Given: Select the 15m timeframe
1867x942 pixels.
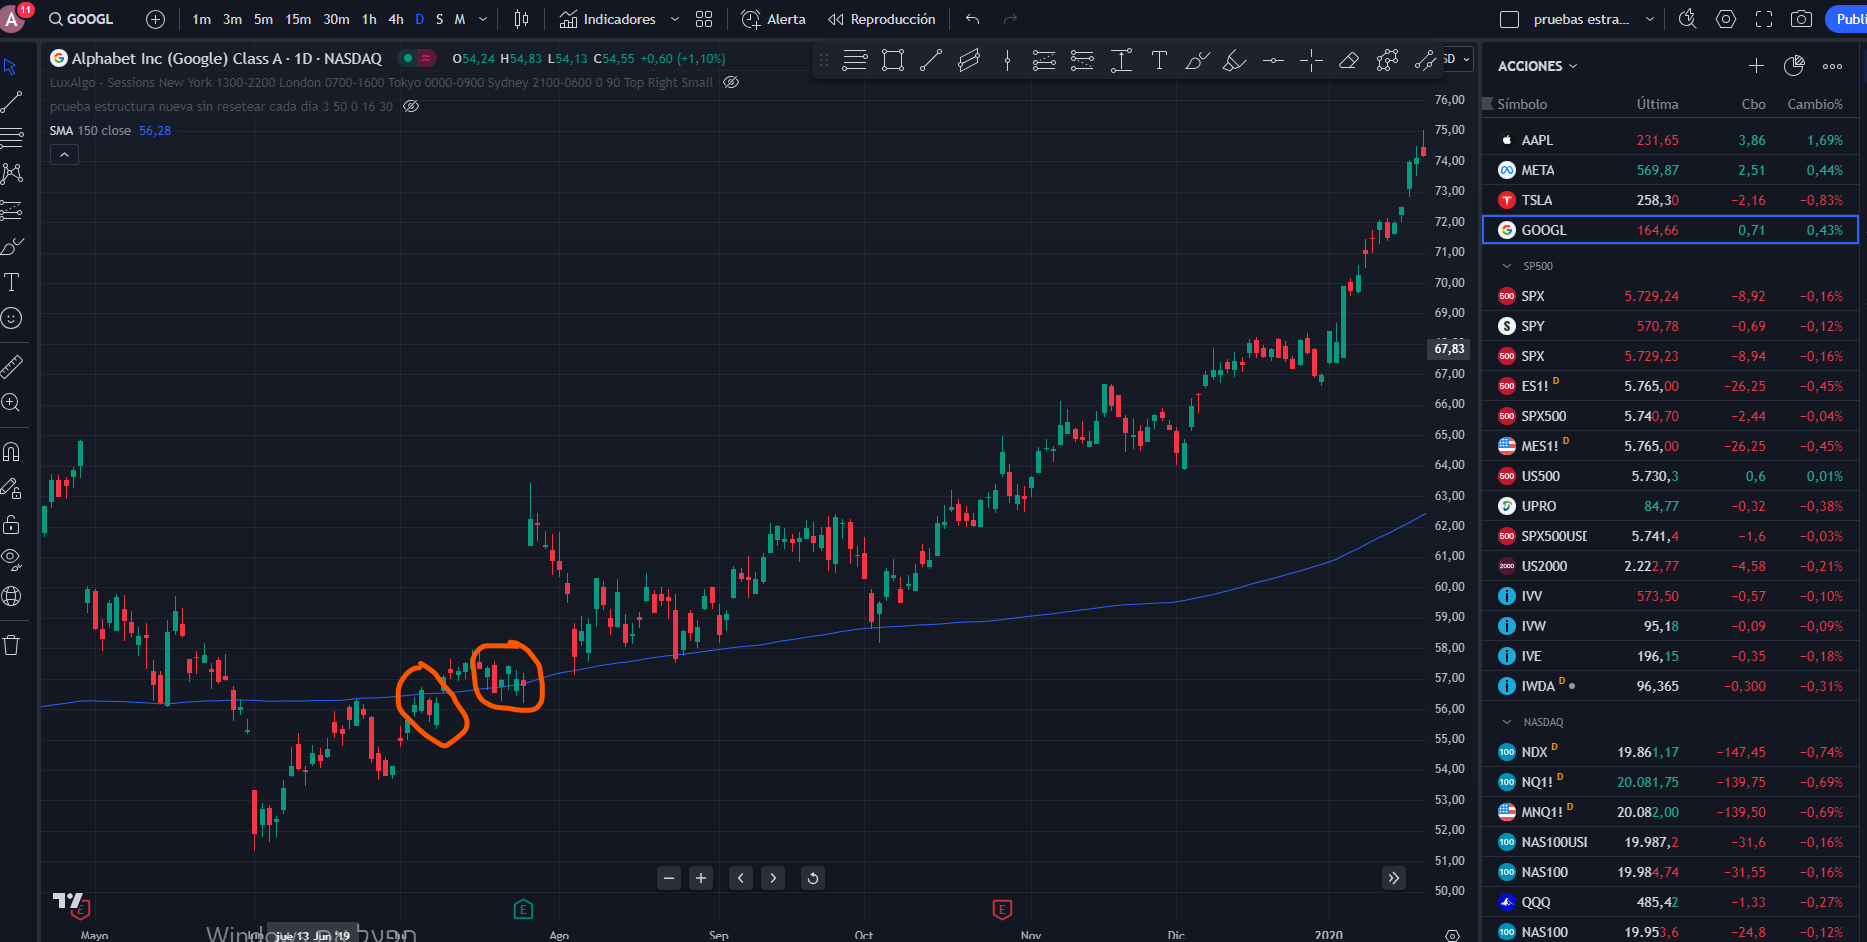Looking at the screenshot, I should (298, 19).
